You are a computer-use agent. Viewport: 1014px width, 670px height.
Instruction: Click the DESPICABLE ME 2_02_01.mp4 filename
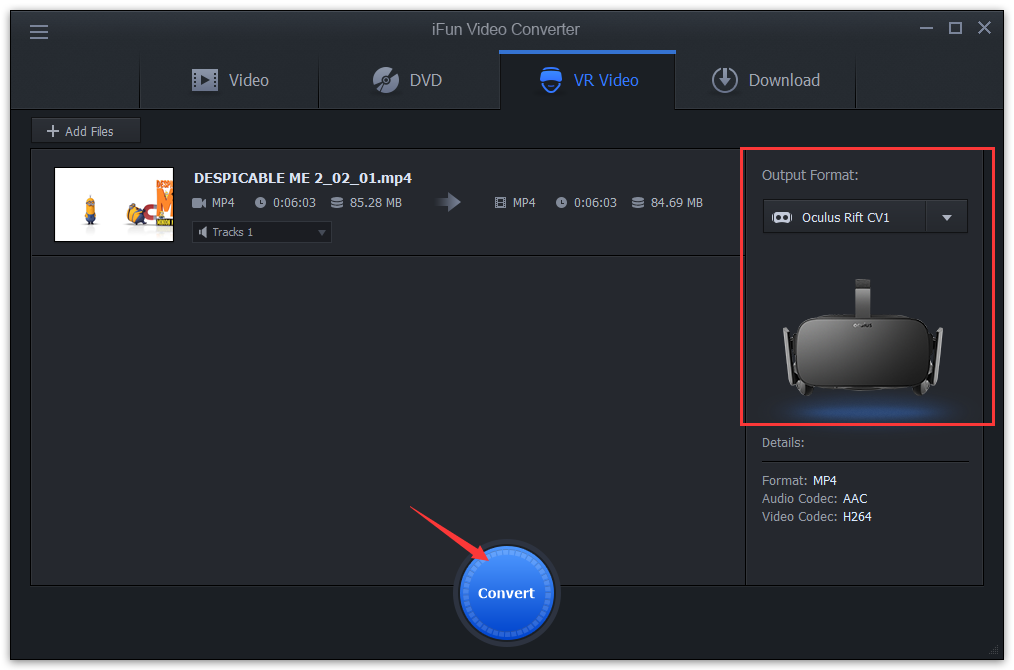(303, 178)
